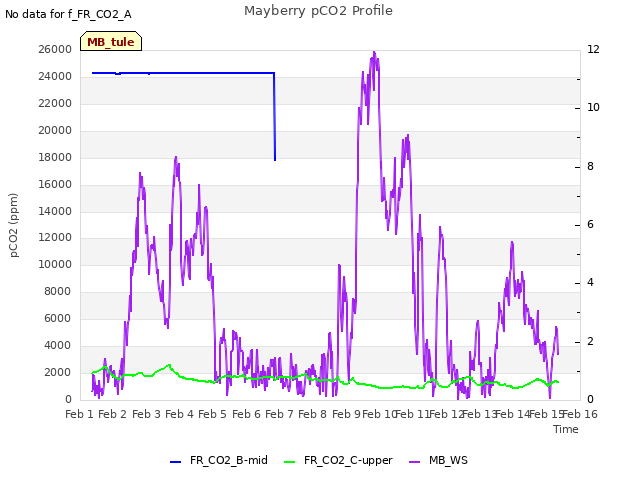Click the blue FR_CO2_B-mid legend swatch
Viewport: 640px width, 480px height.
pyautogui.click(x=175, y=462)
